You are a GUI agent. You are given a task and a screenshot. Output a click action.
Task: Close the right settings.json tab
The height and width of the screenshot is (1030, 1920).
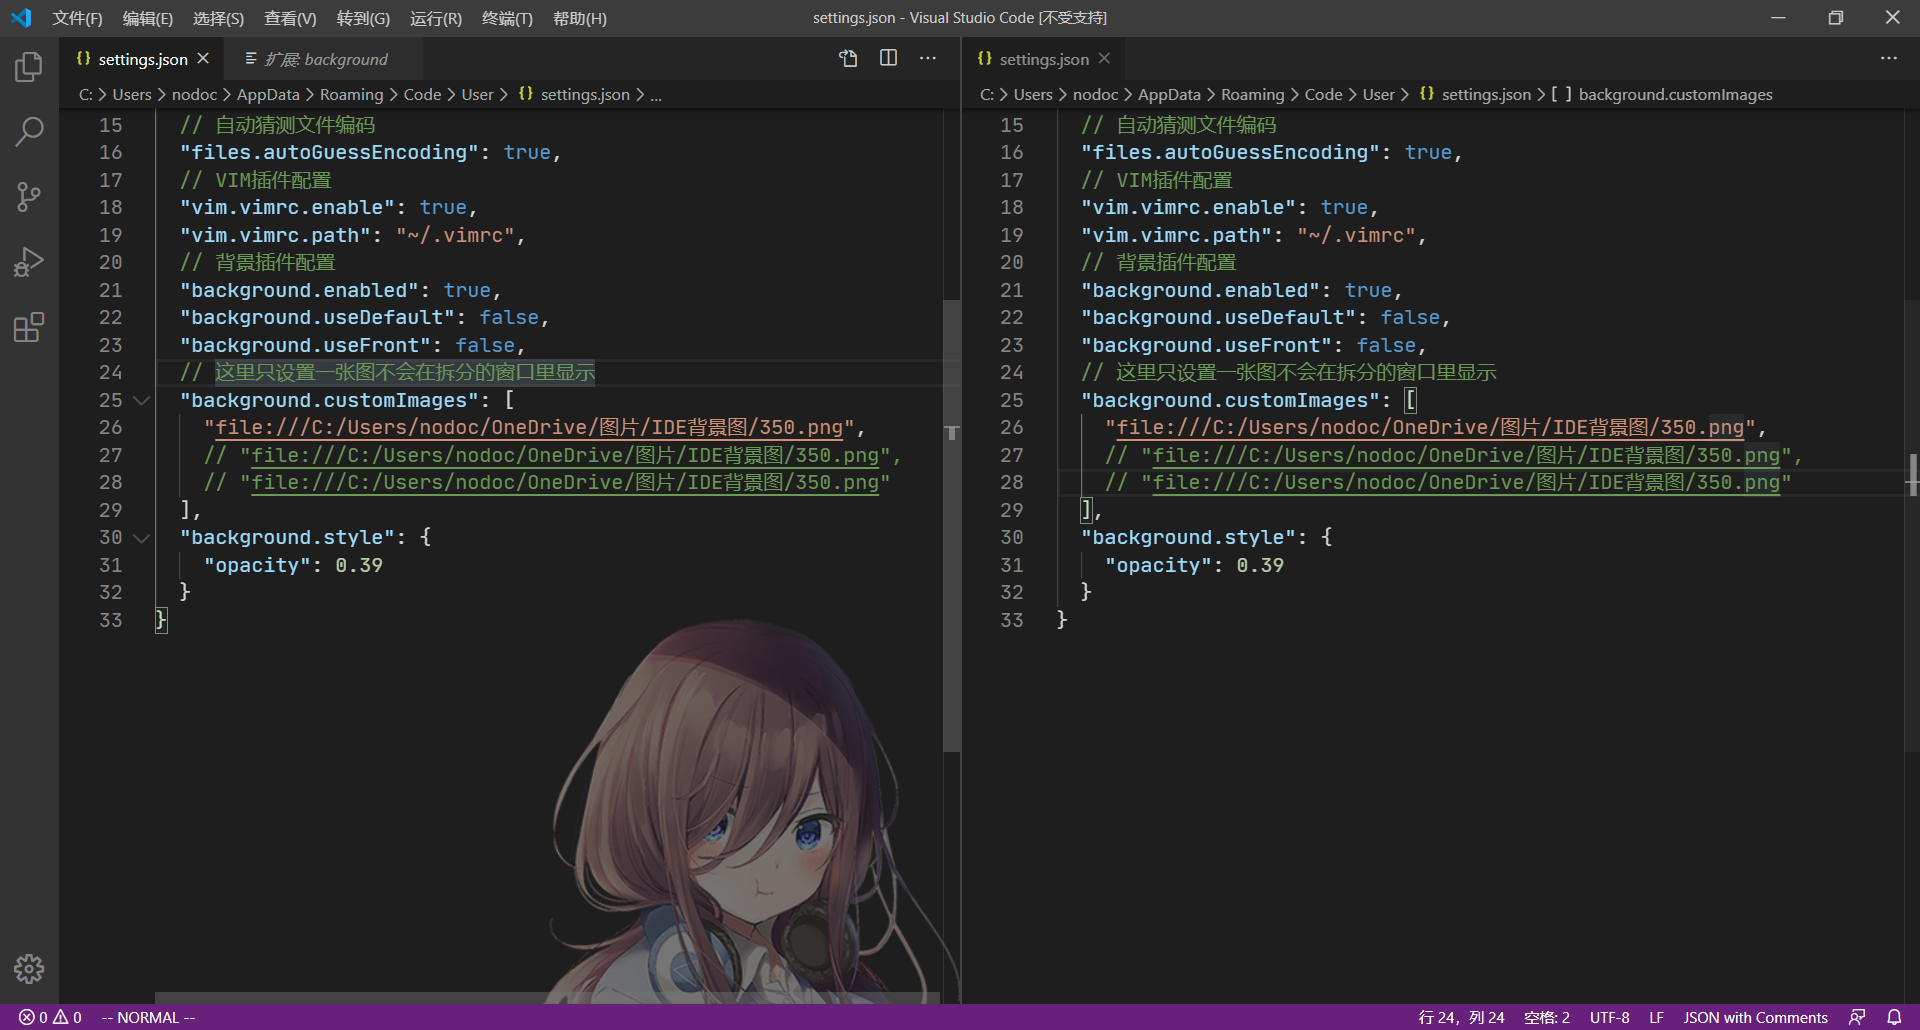click(1104, 59)
